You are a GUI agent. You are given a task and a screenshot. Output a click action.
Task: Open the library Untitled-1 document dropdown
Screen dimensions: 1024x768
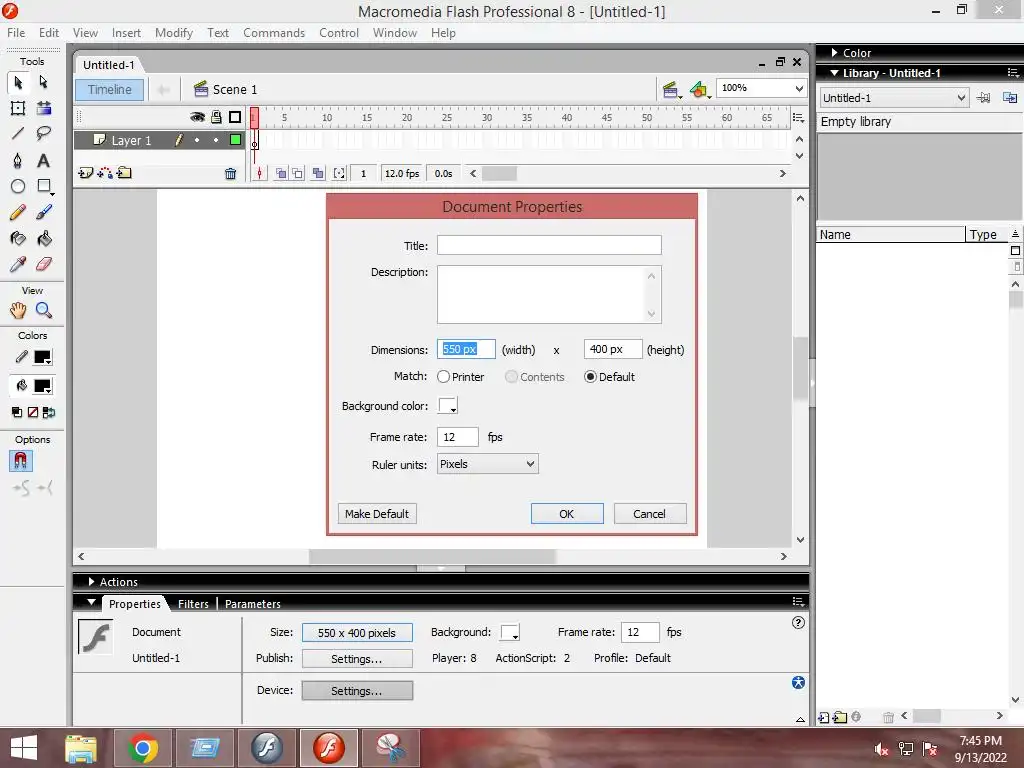[x=894, y=98]
